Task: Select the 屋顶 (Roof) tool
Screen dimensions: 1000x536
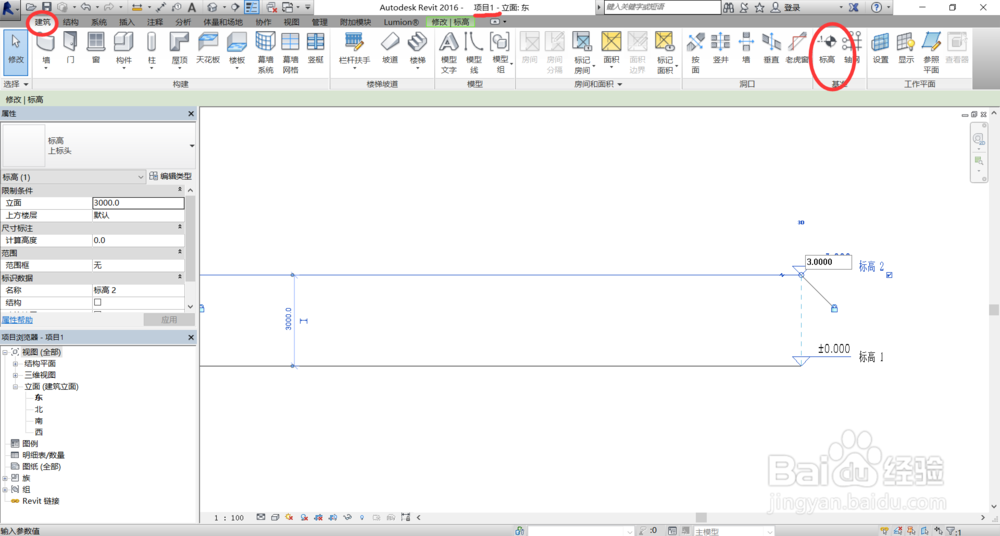Action: click(x=179, y=49)
